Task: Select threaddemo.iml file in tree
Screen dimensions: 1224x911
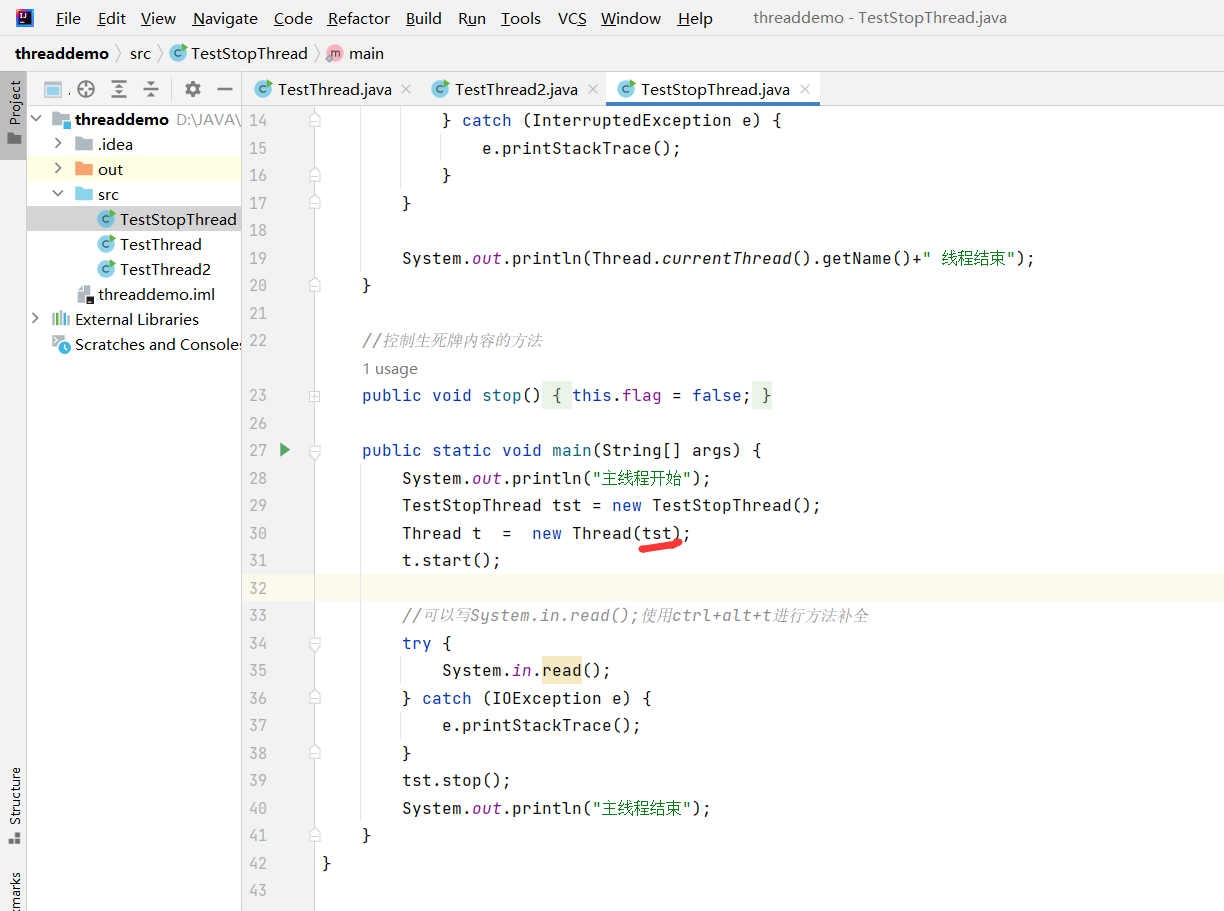Action: point(156,294)
